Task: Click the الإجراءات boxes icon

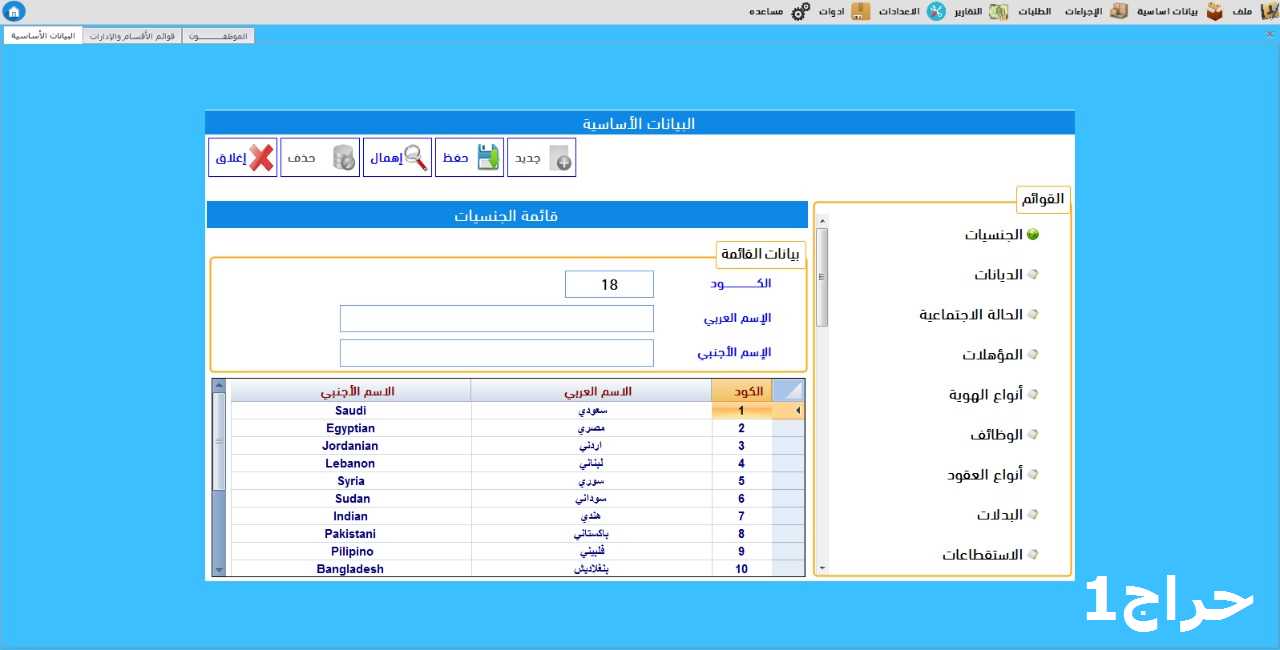Action: 1118,11
